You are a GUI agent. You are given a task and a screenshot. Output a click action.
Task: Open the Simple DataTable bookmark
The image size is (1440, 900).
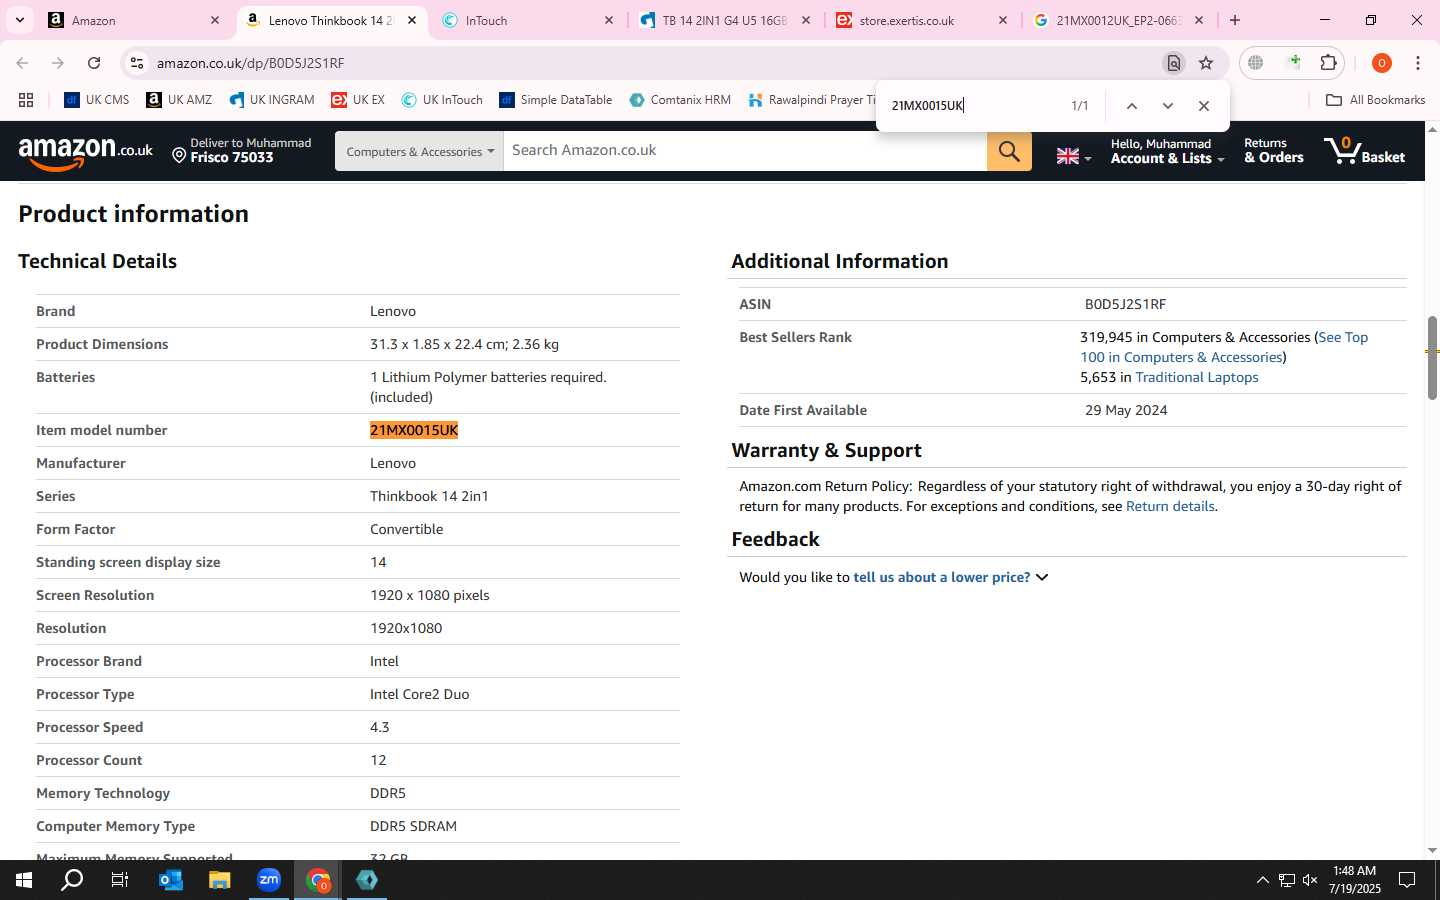click(556, 100)
